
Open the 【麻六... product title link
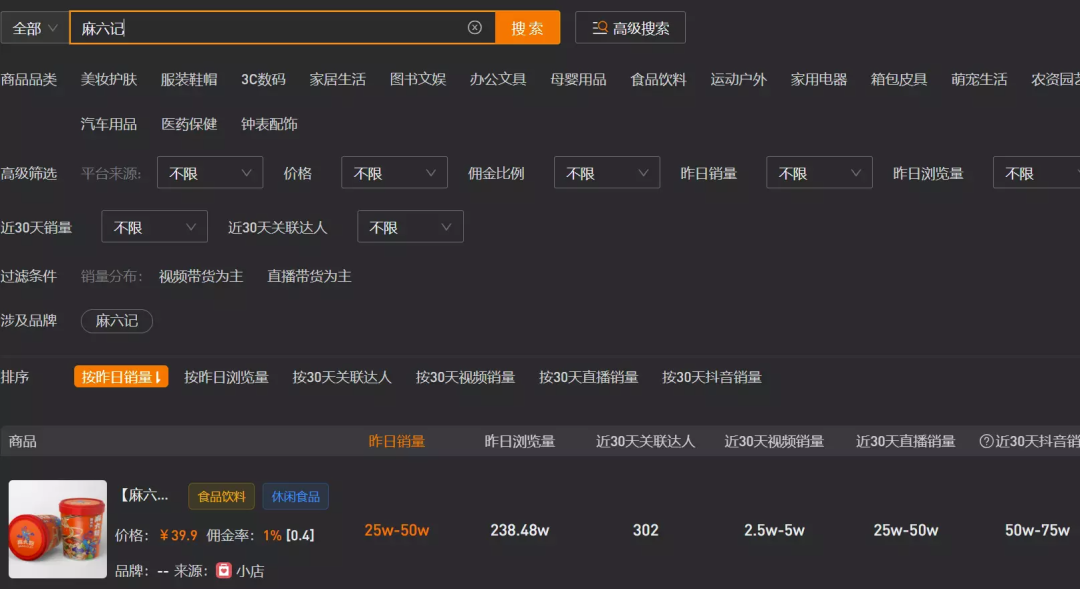(144, 495)
